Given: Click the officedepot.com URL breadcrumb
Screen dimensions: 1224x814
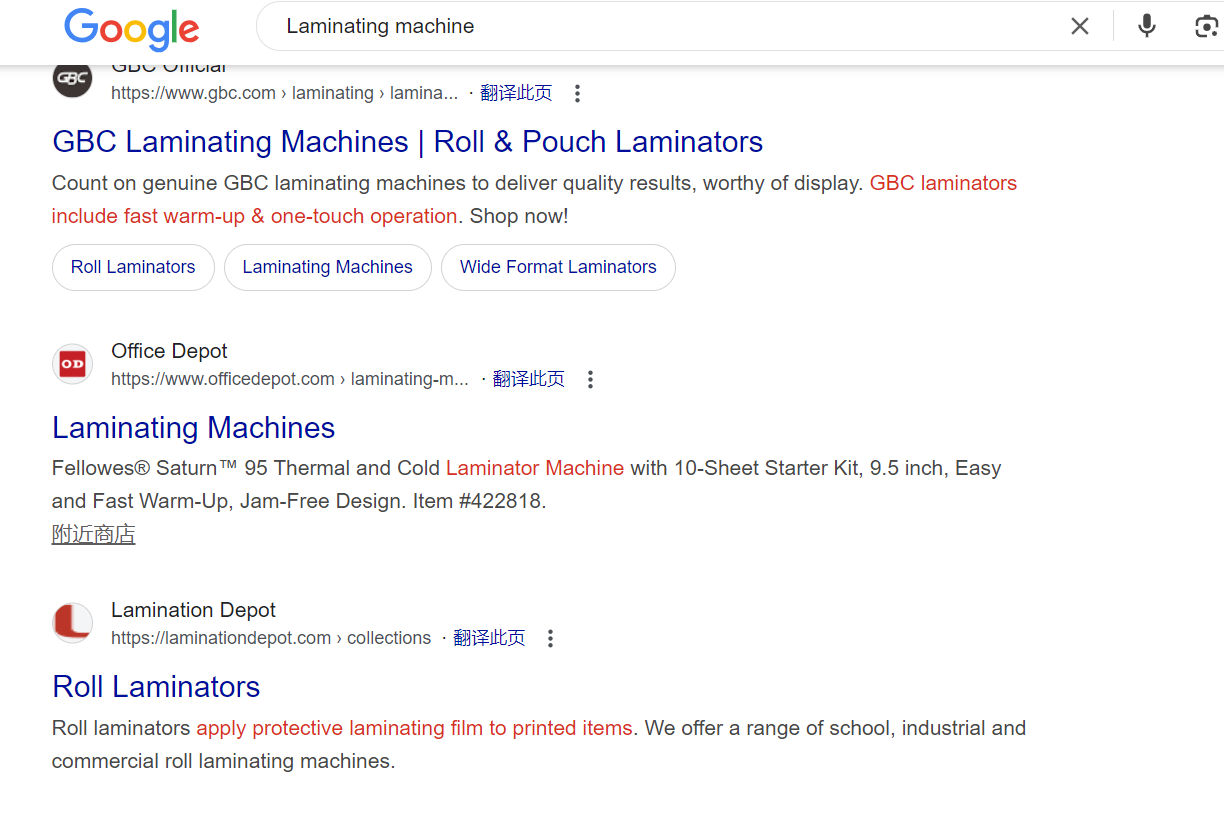Looking at the screenshot, I should [290, 379].
